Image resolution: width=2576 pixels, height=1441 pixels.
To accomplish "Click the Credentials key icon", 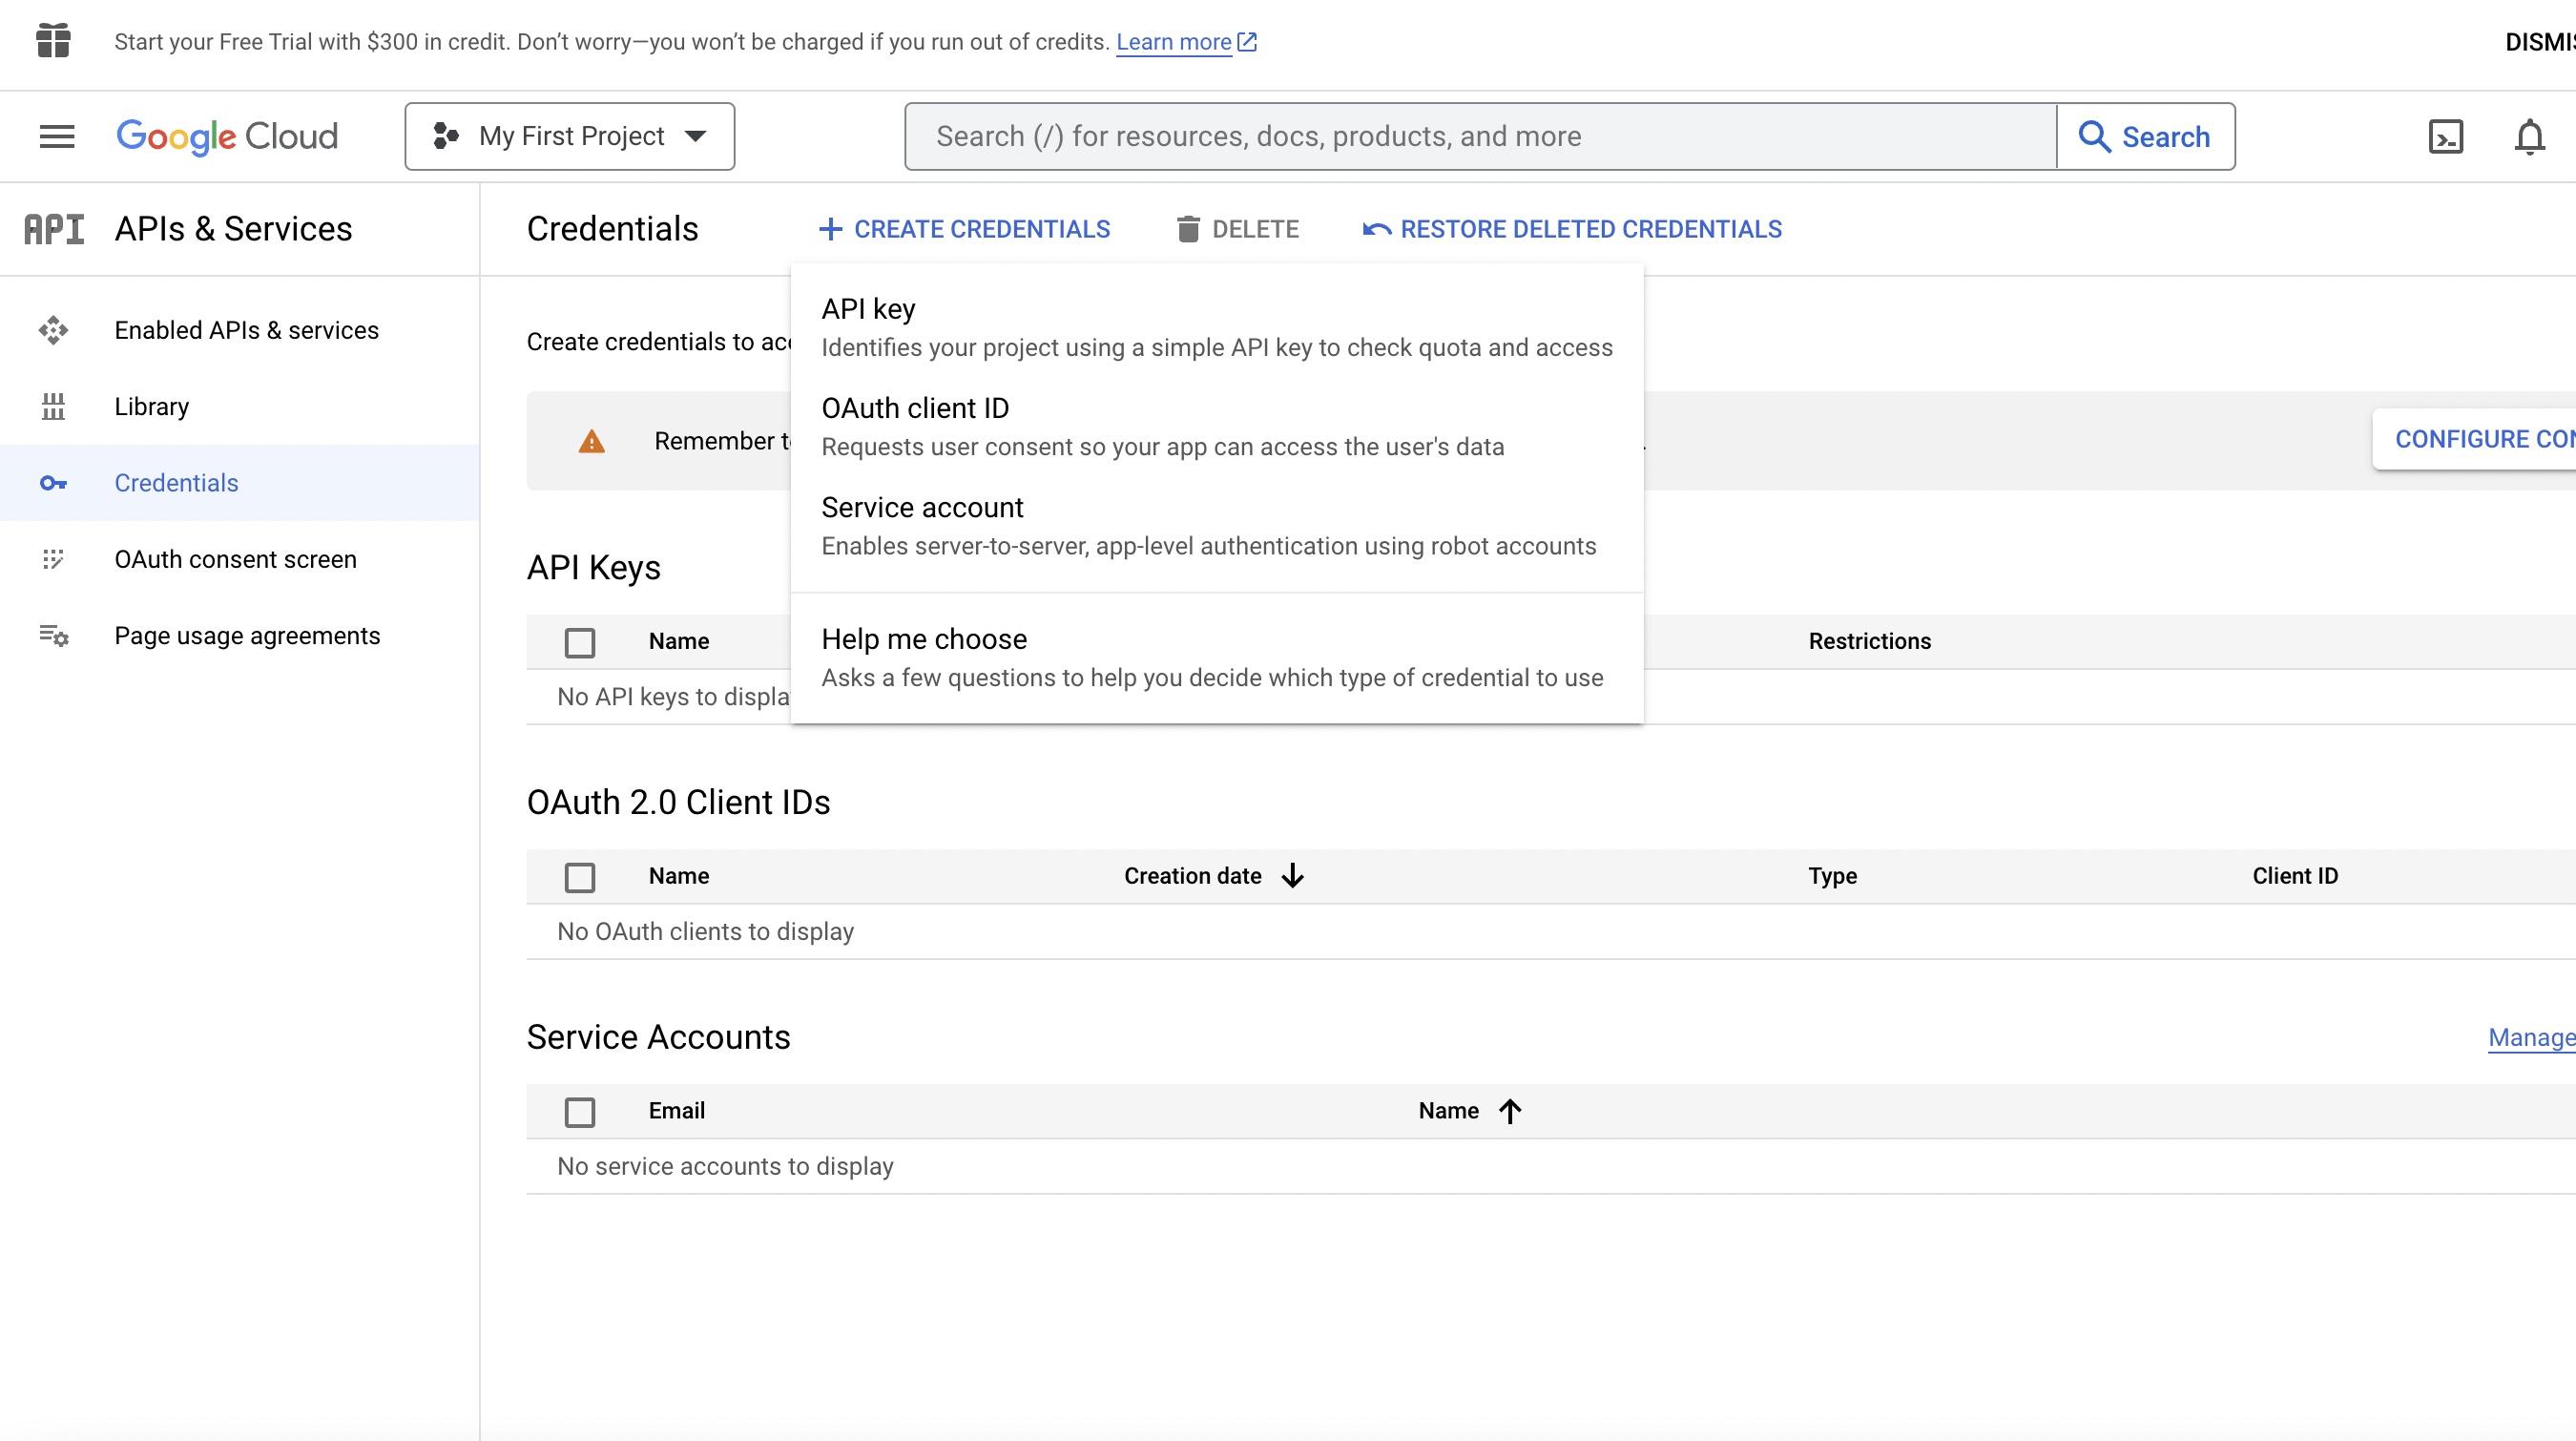I will [x=53, y=483].
